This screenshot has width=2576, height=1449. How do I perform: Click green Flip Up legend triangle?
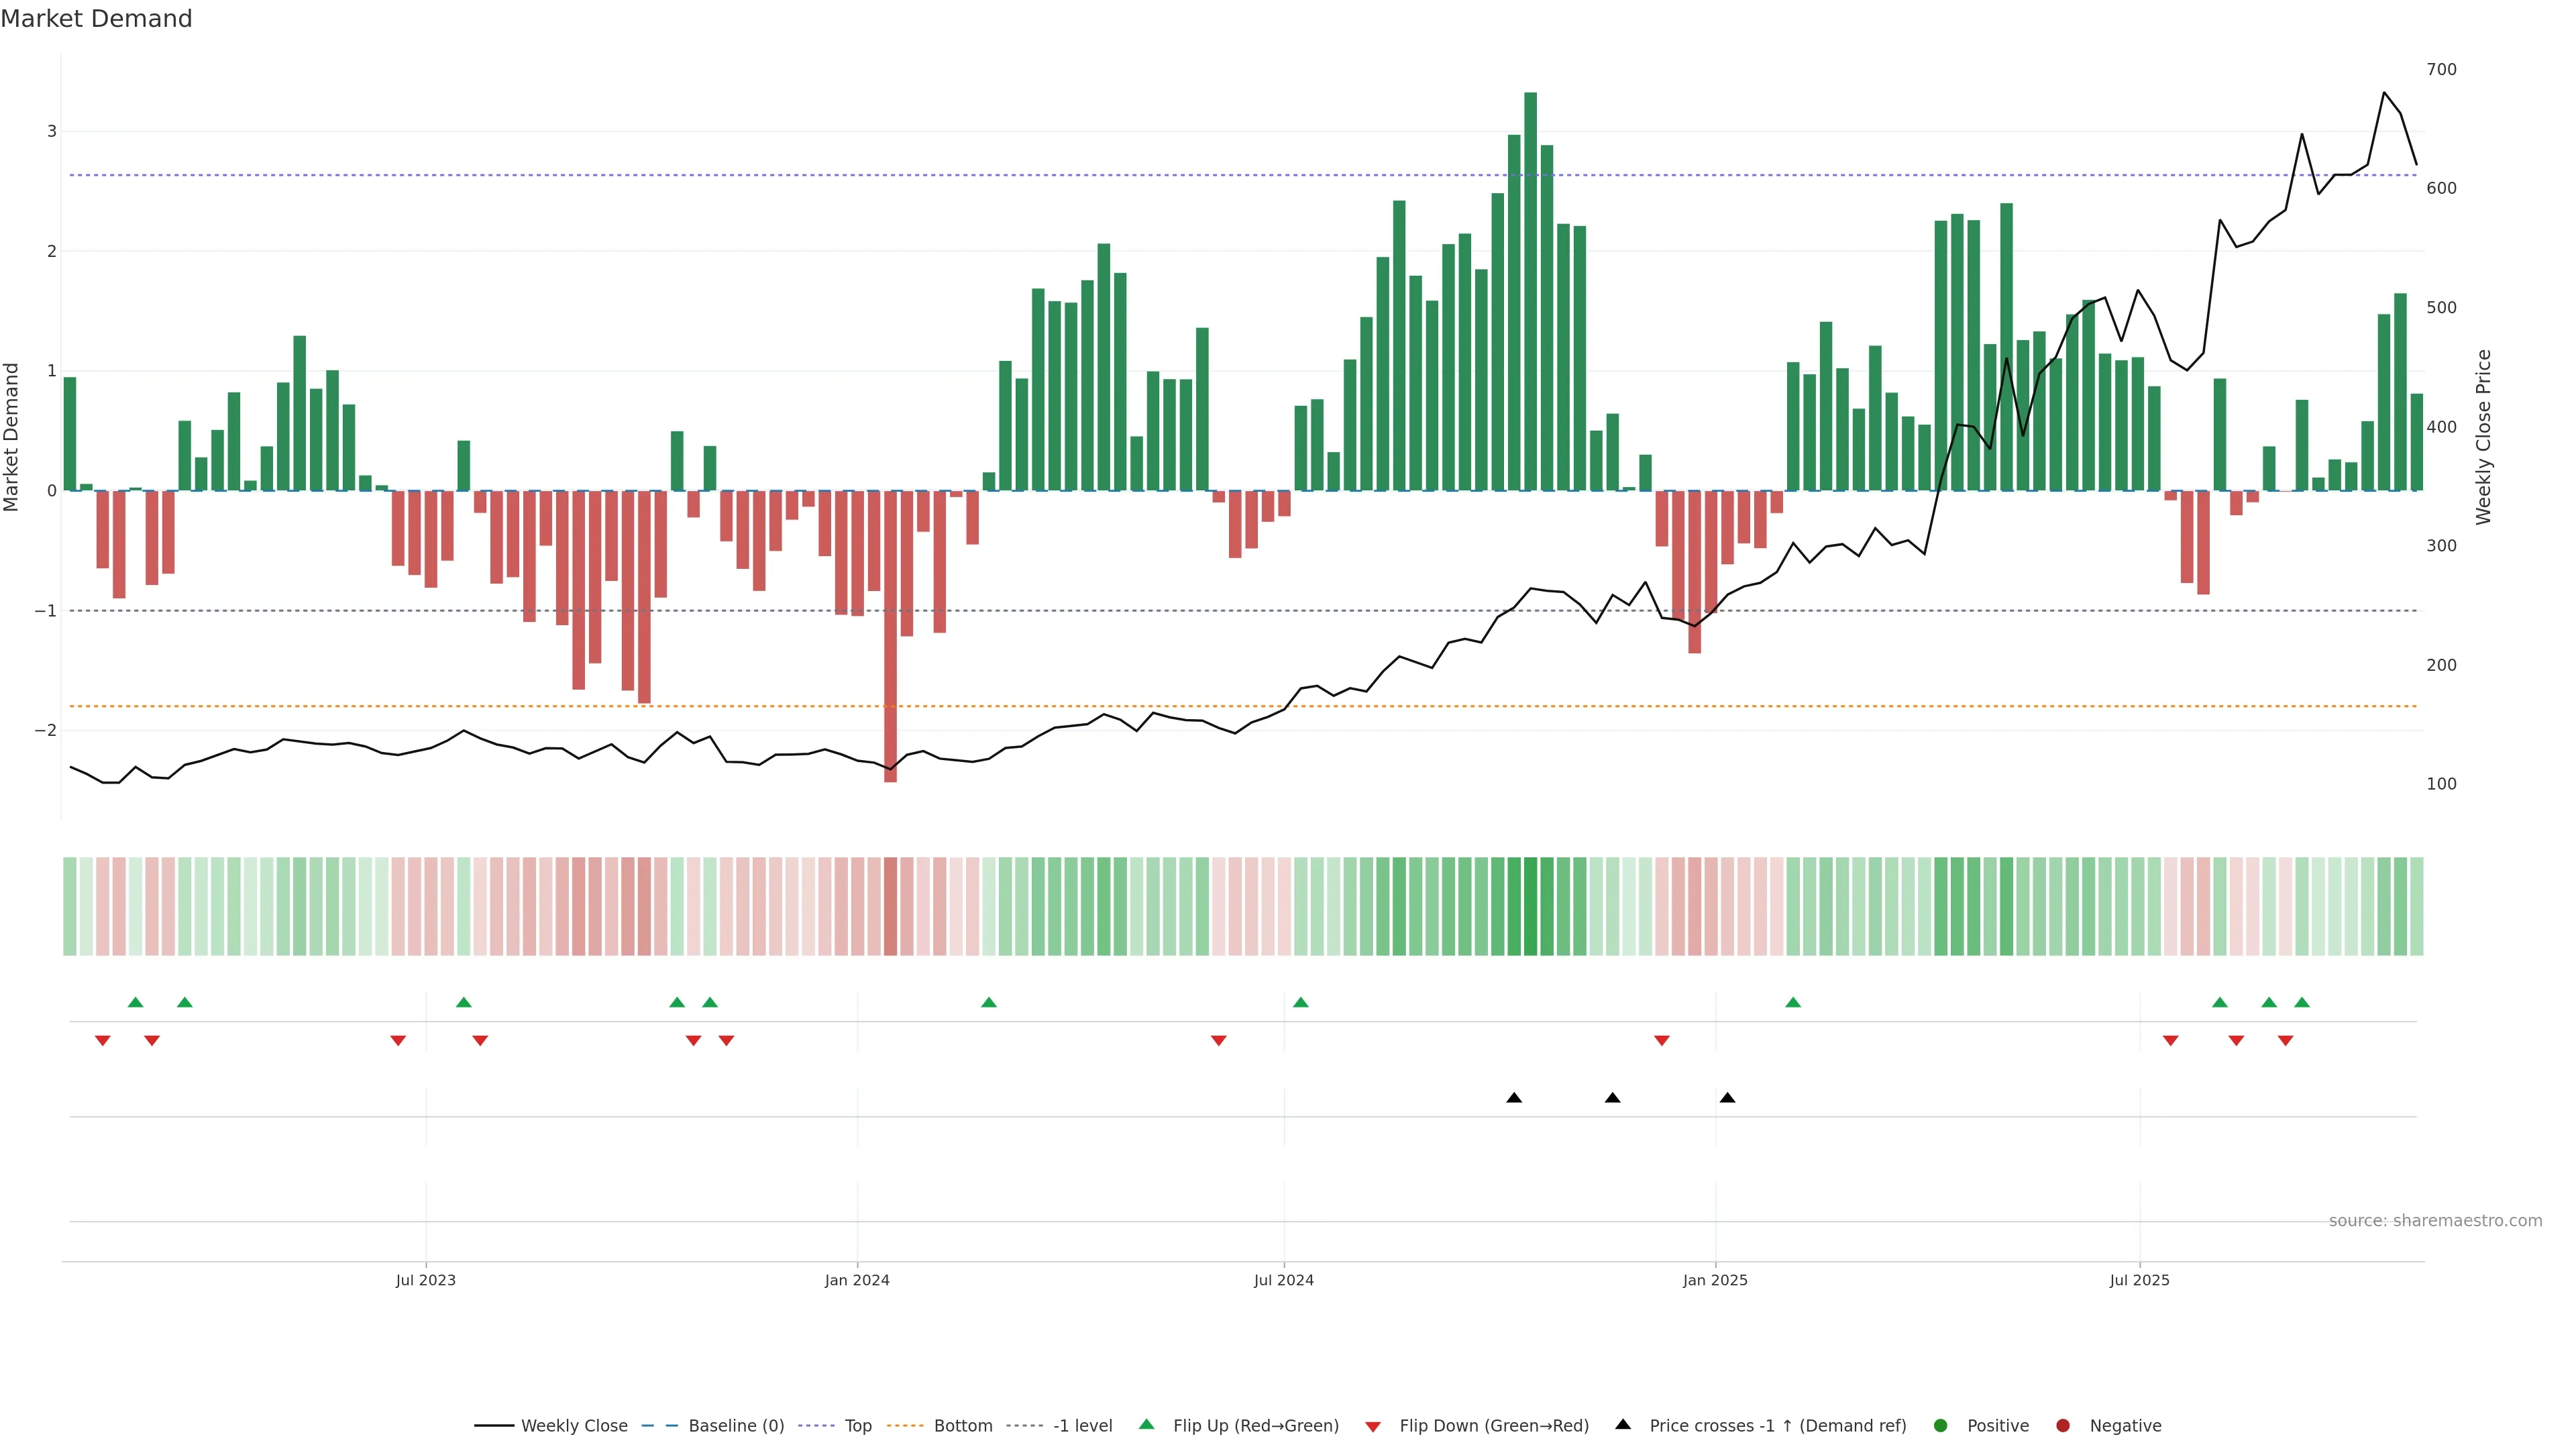tap(1147, 1425)
